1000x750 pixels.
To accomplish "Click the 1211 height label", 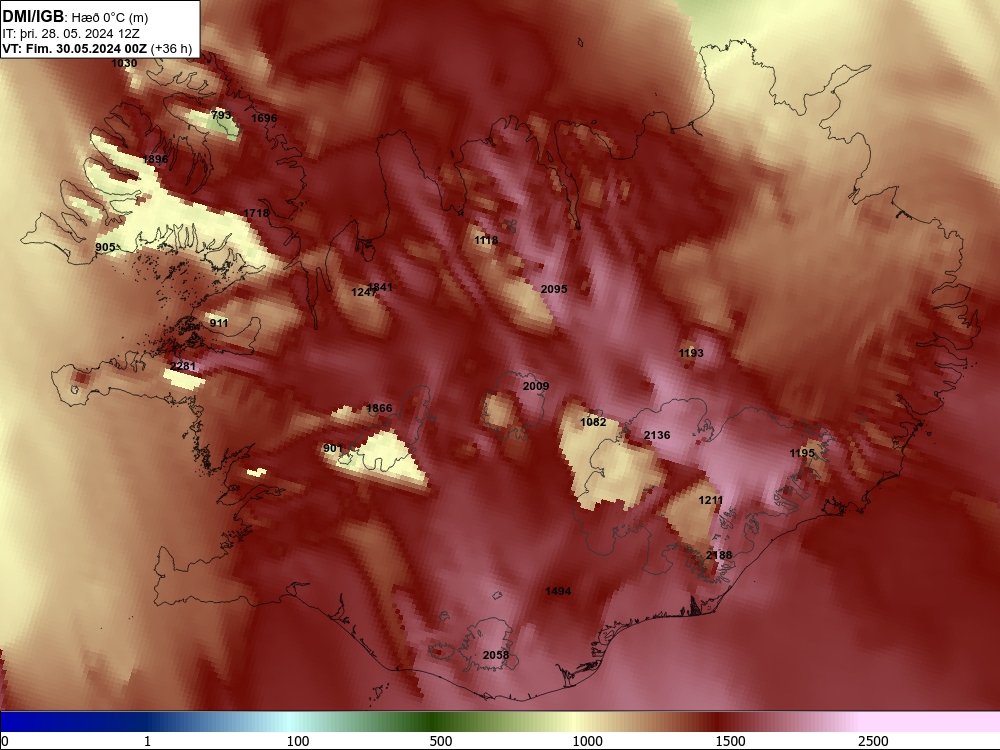I will [710, 500].
